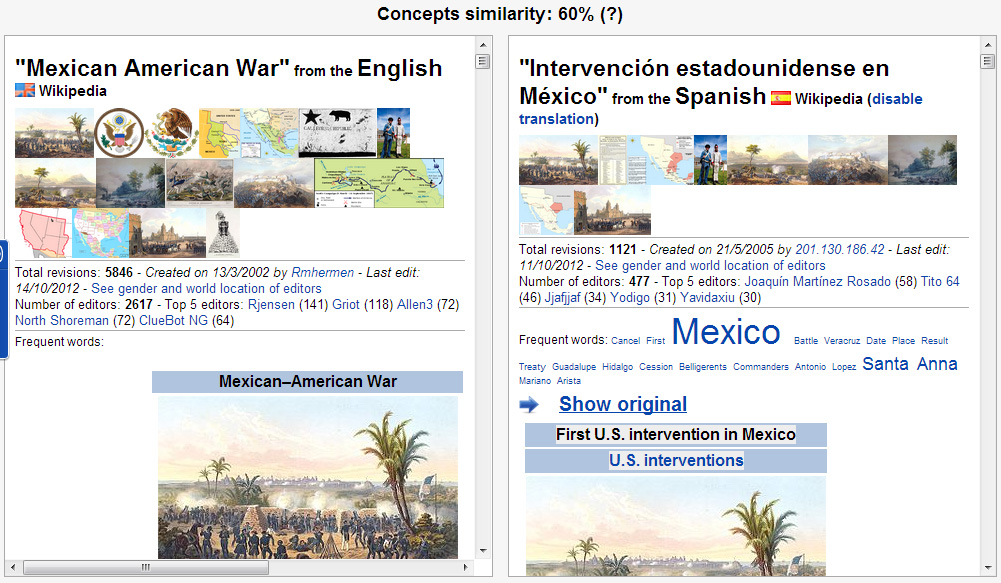Screen dimensions: 1001x583
Task: Click the Arista frequent word
Action: coord(569,381)
